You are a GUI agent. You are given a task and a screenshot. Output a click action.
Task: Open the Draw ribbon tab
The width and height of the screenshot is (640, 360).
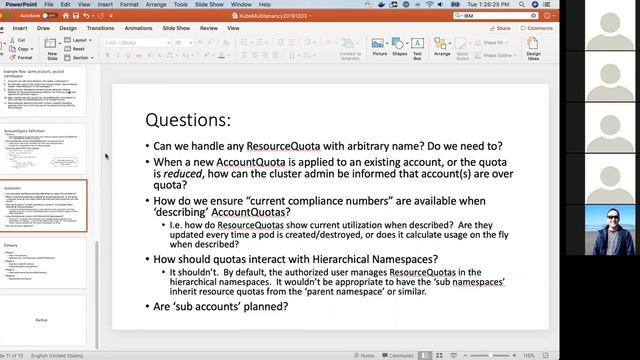coord(43,28)
